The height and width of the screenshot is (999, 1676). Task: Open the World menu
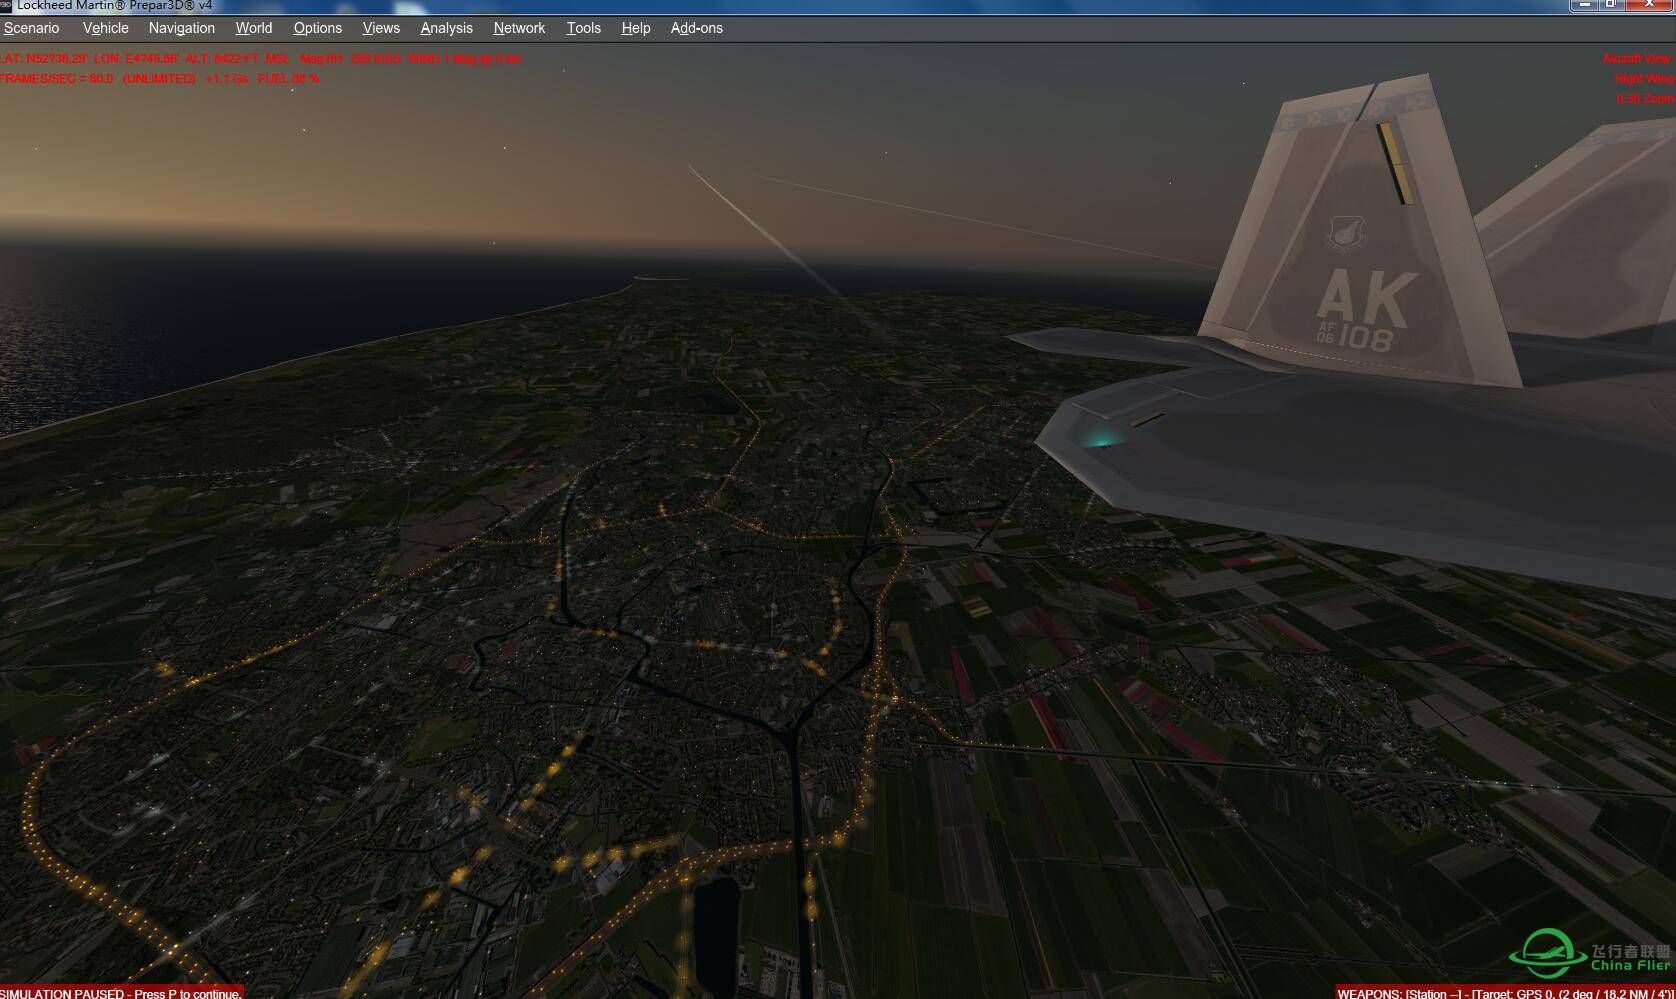click(x=253, y=28)
